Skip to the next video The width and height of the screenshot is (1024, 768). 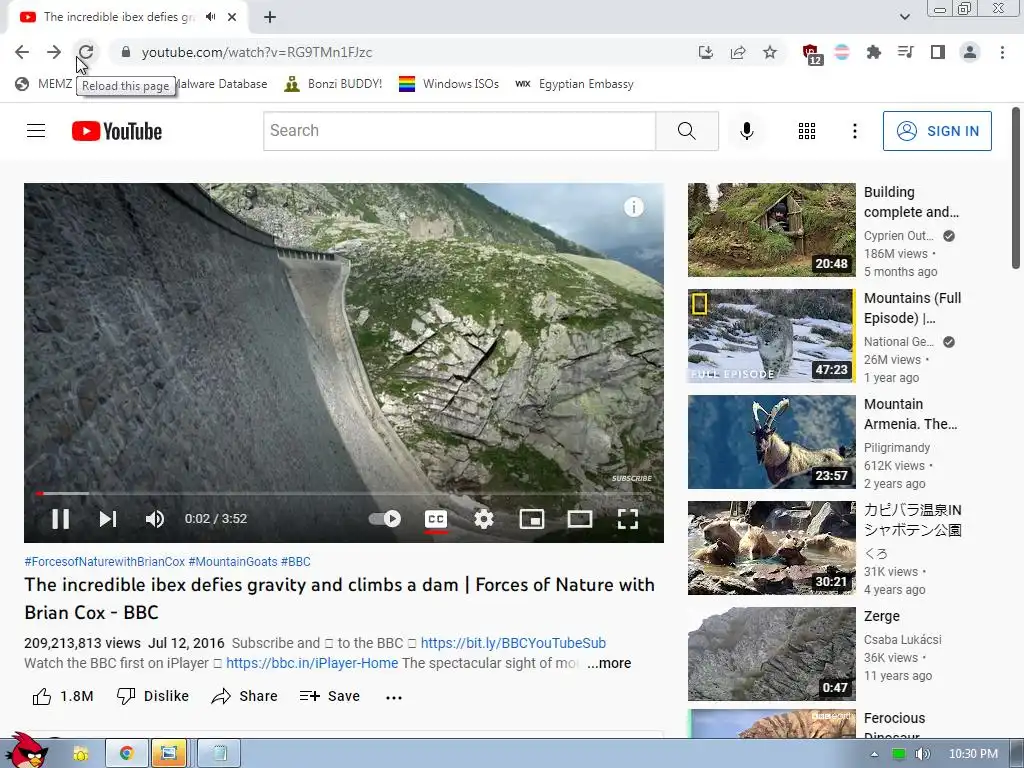108,519
